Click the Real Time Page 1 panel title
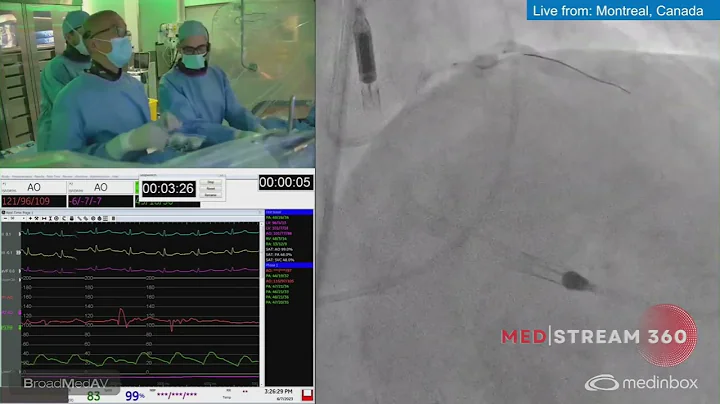The image size is (720, 404). (x=19, y=213)
